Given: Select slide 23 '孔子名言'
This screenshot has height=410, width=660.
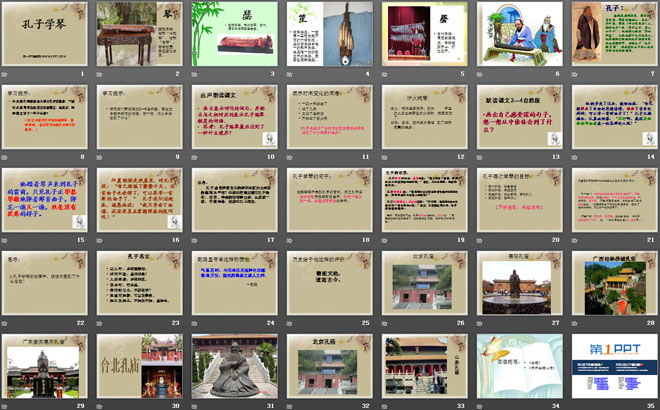Looking at the screenshot, I should tap(140, 283).
